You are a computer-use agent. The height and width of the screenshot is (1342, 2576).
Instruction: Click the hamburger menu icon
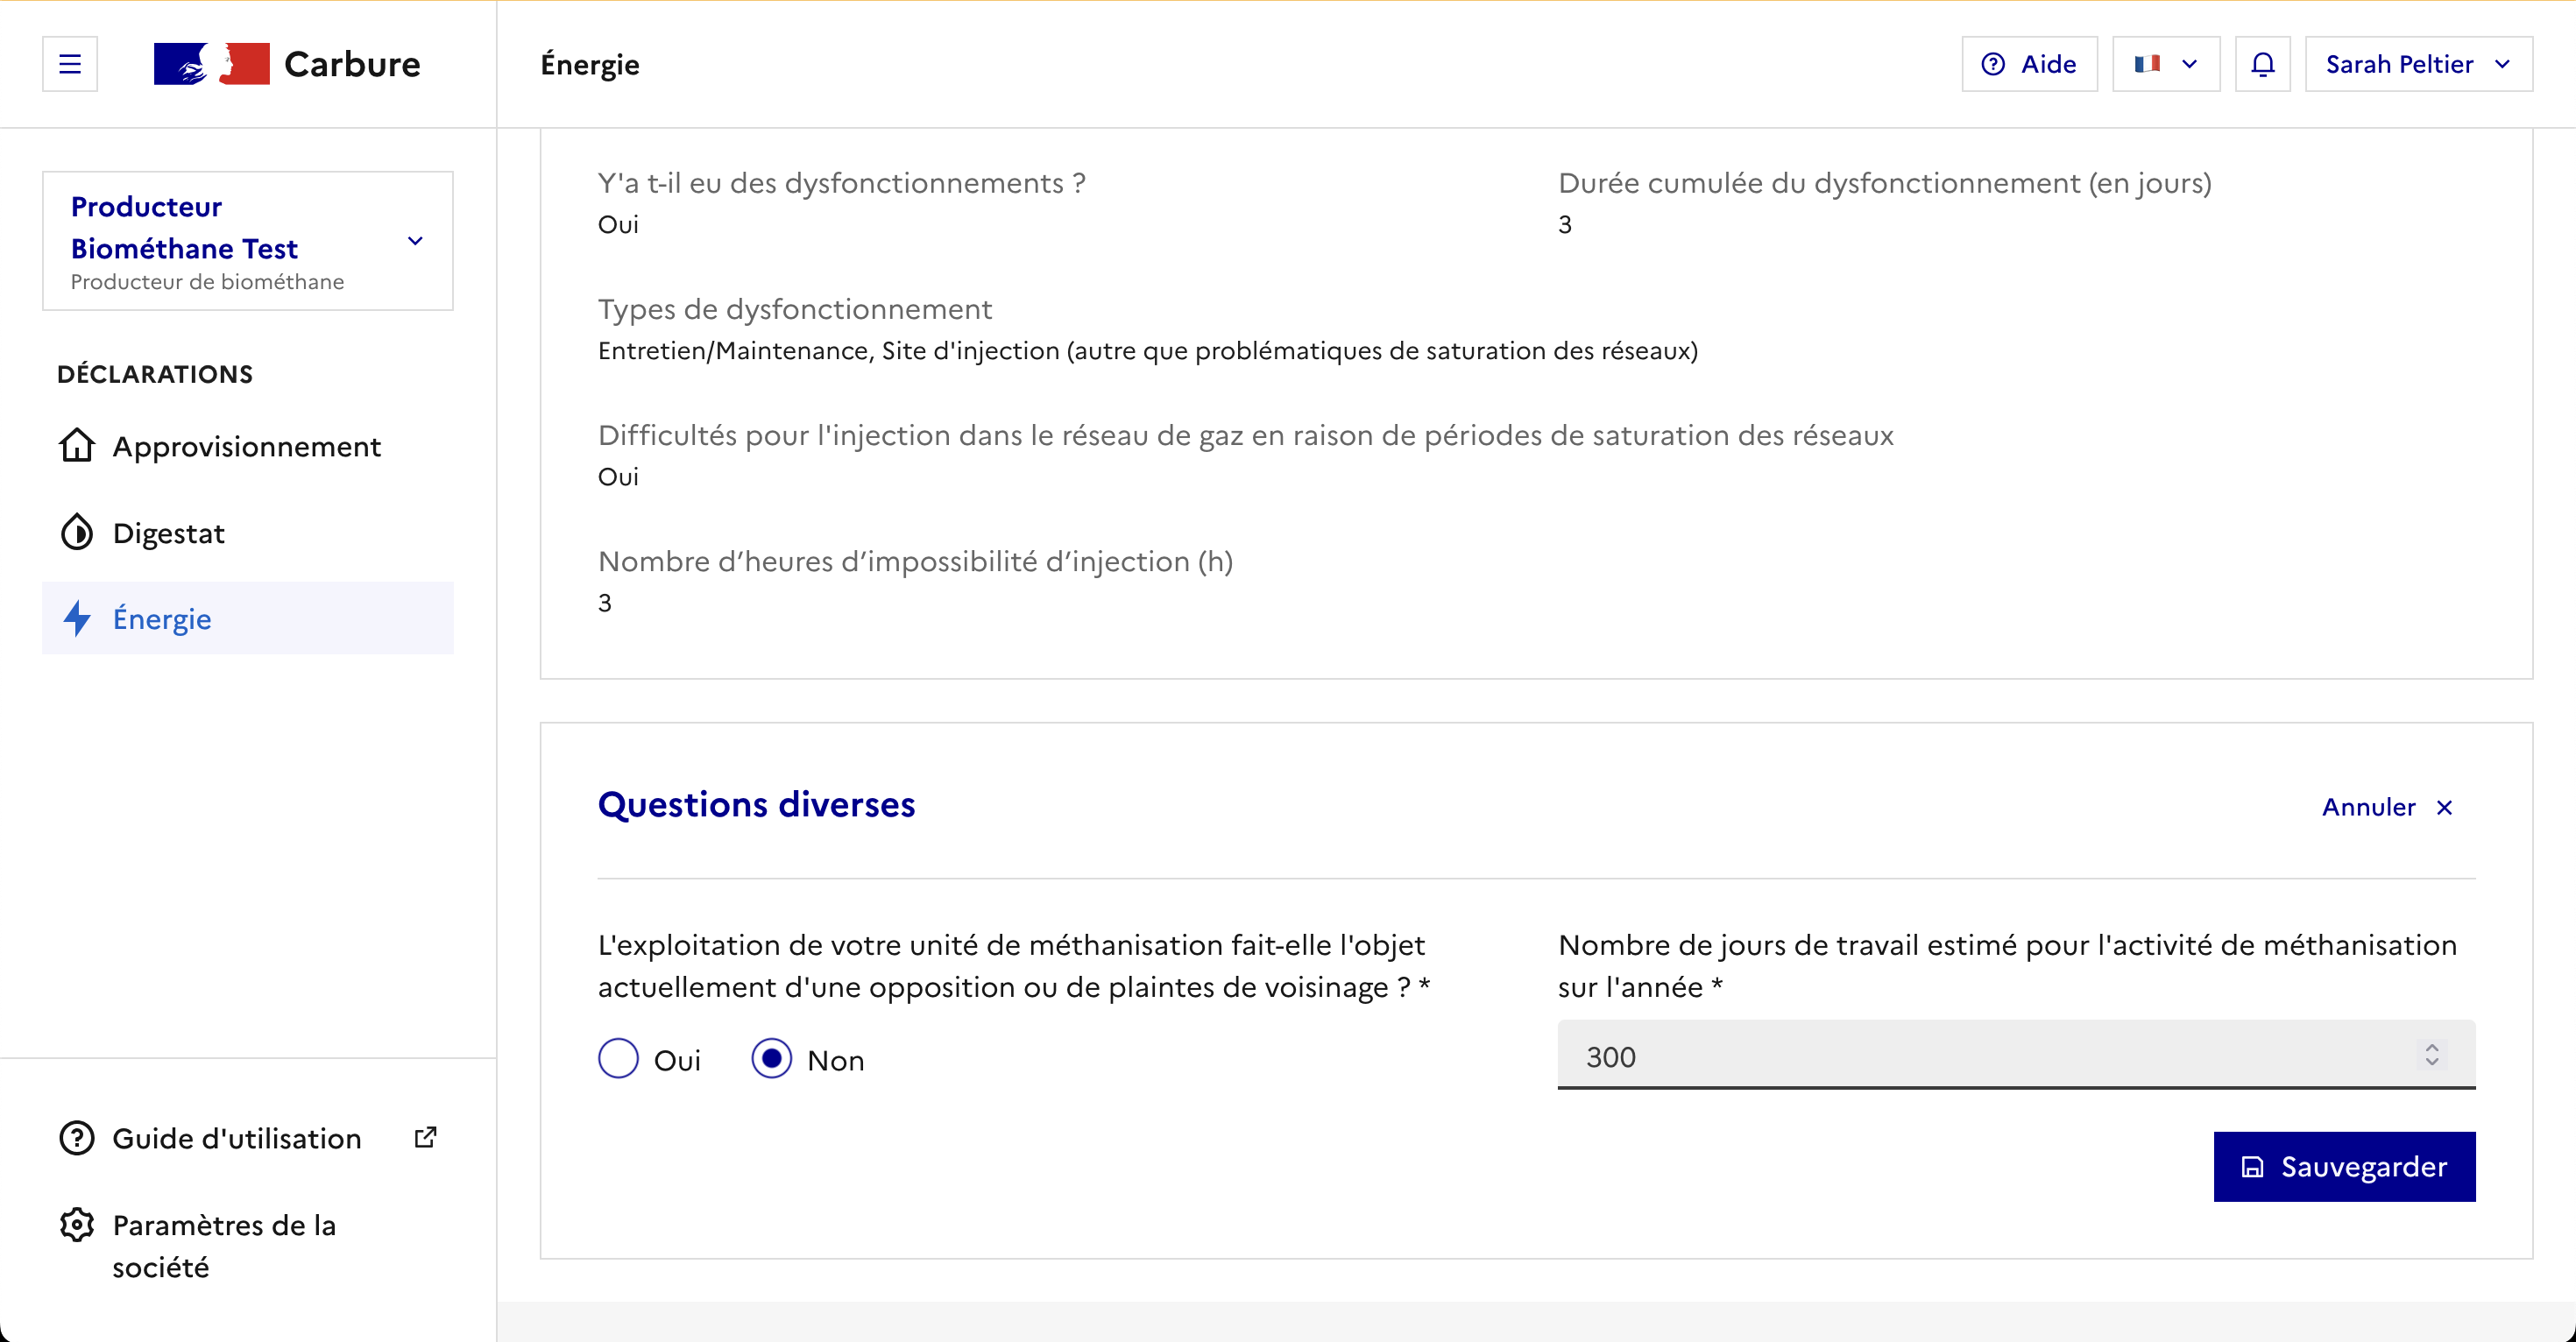(70, 64)
